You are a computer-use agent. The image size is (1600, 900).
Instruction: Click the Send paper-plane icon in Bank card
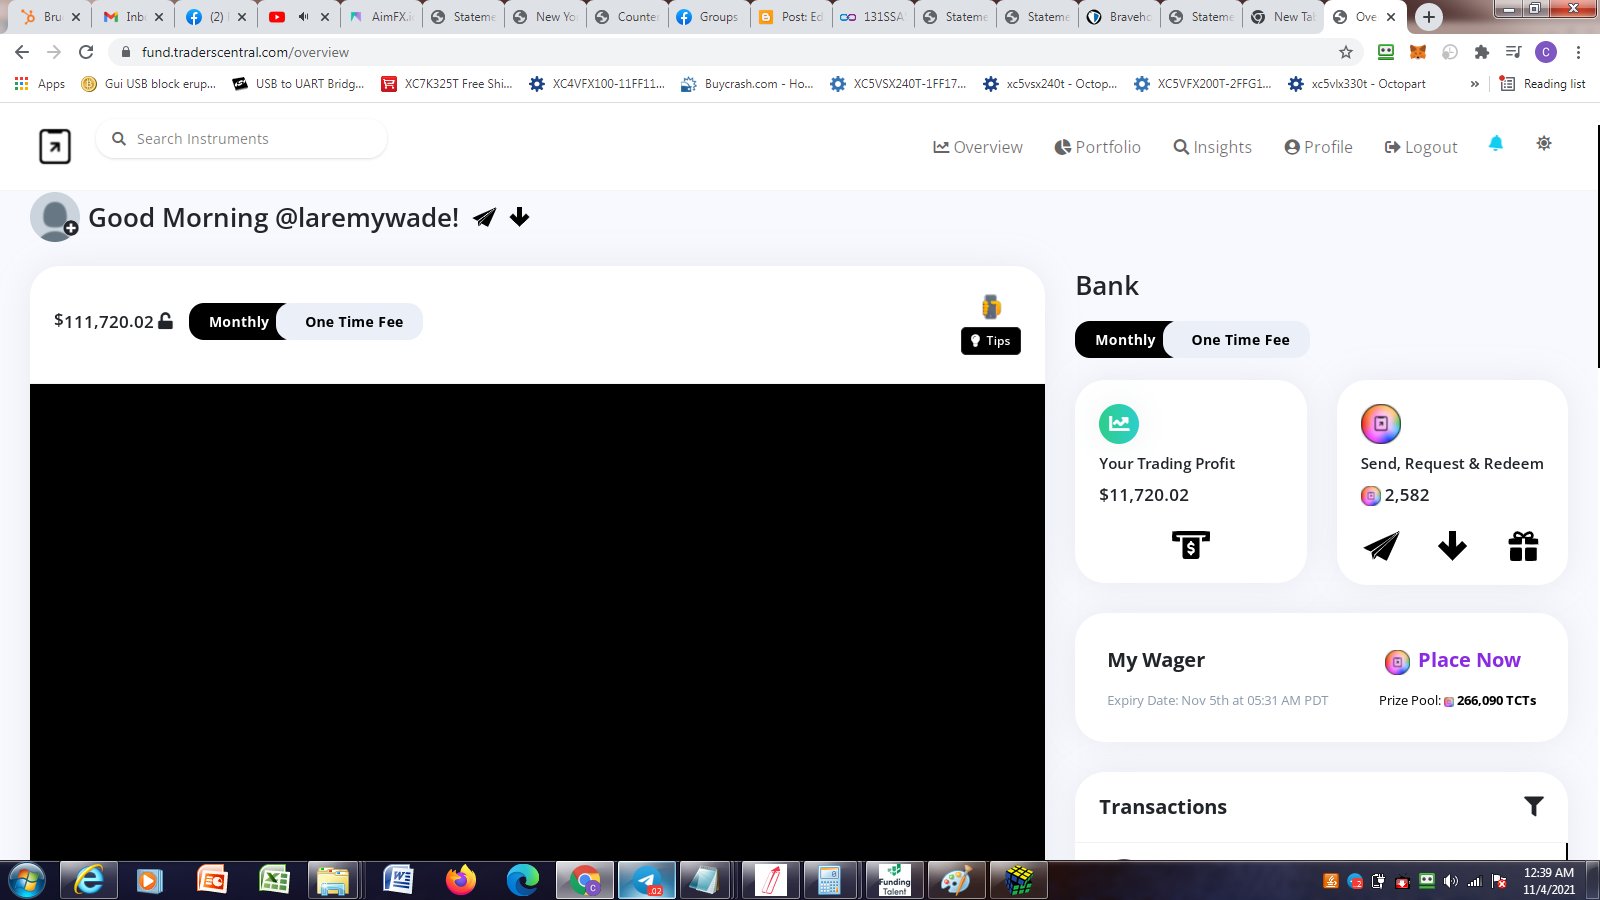pos(1381,546)
